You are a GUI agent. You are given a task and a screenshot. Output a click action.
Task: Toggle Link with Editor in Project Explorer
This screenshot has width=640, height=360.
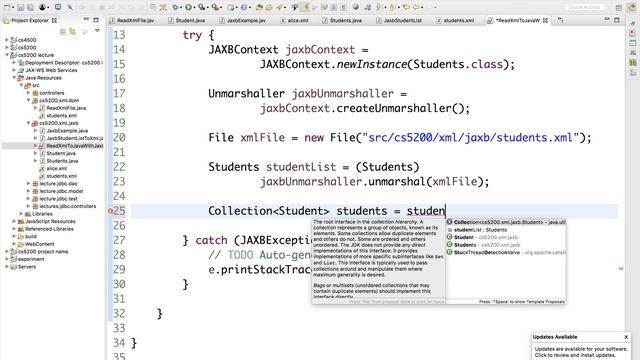point(73,31)
